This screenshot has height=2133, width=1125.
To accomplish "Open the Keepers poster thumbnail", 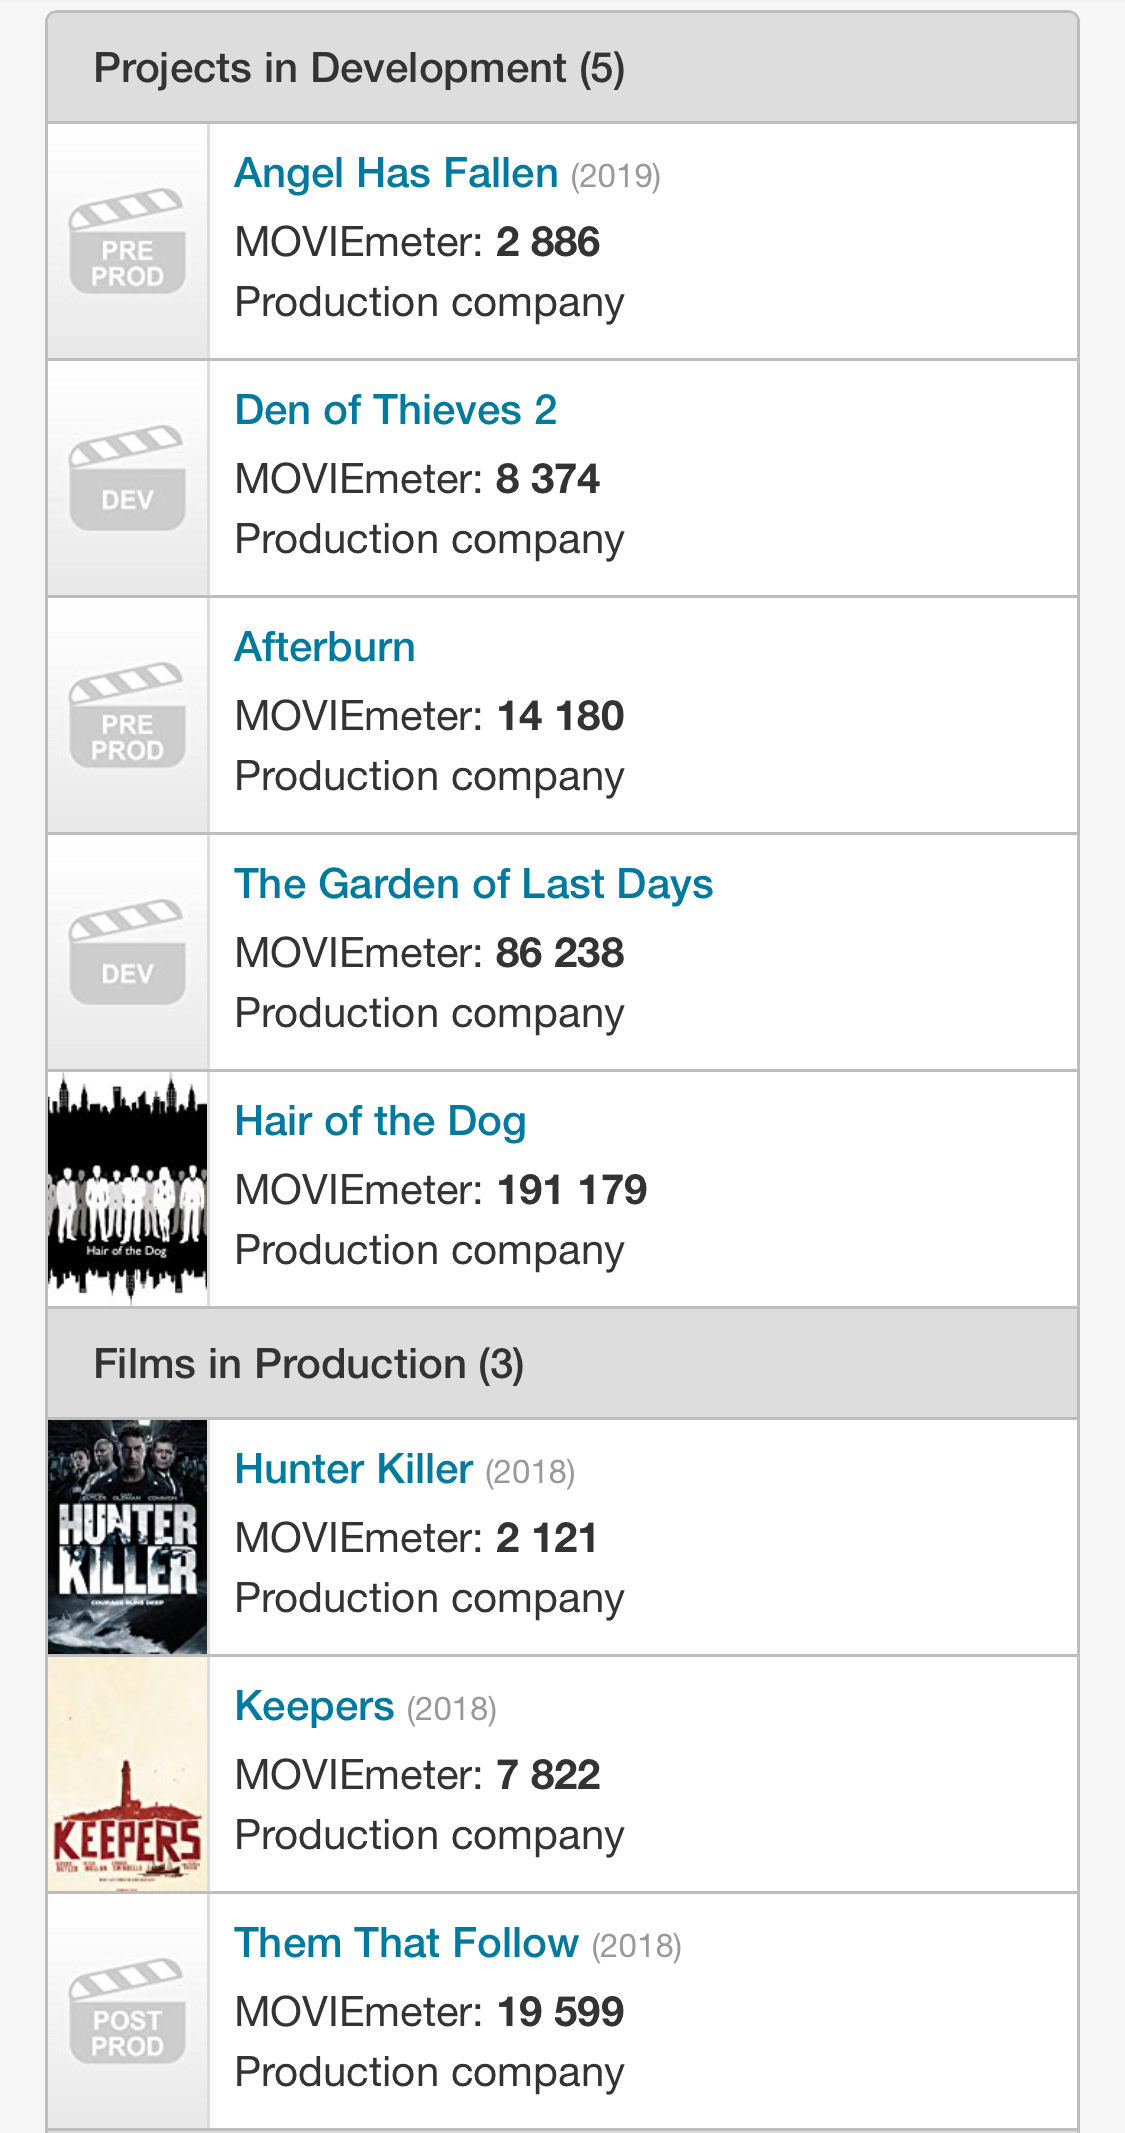I will [127, 1774].
